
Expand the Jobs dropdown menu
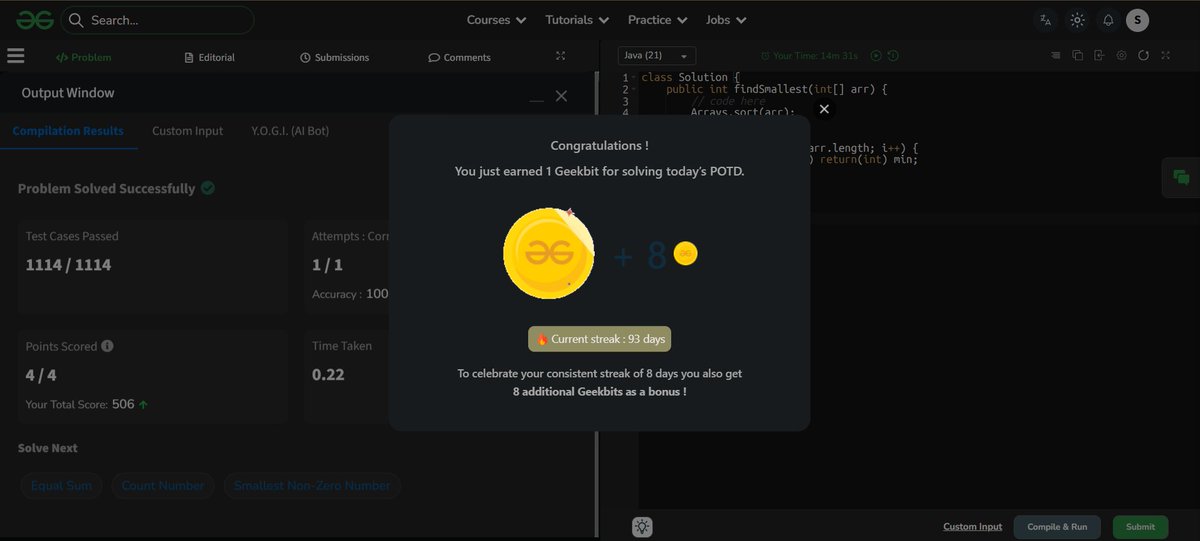coord(727,20)
